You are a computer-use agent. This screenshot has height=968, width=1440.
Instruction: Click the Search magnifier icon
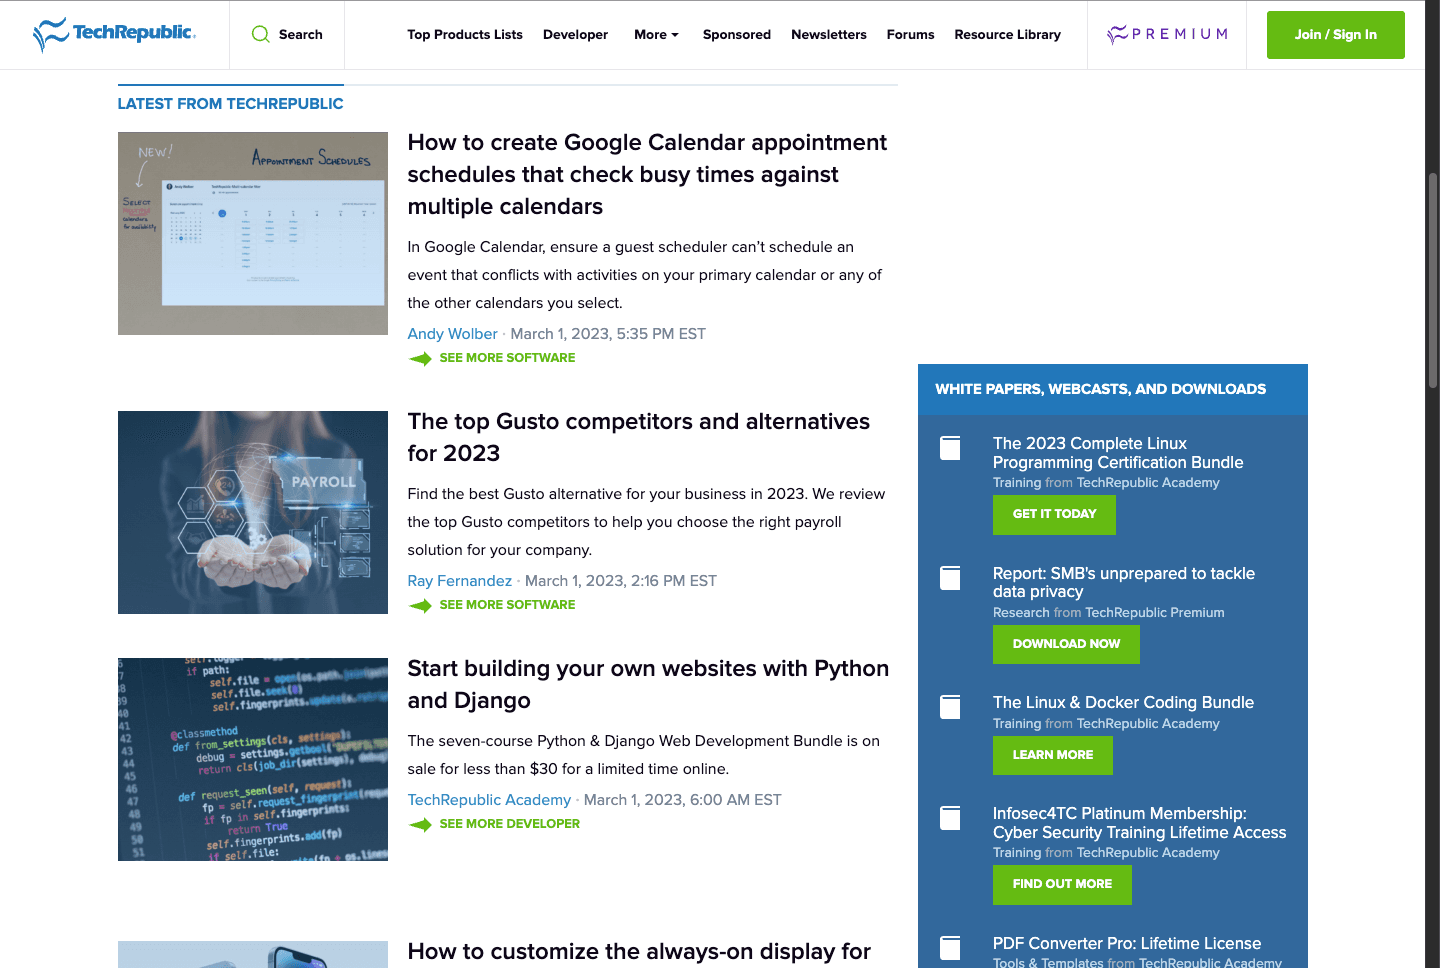[x=261, y=34]
